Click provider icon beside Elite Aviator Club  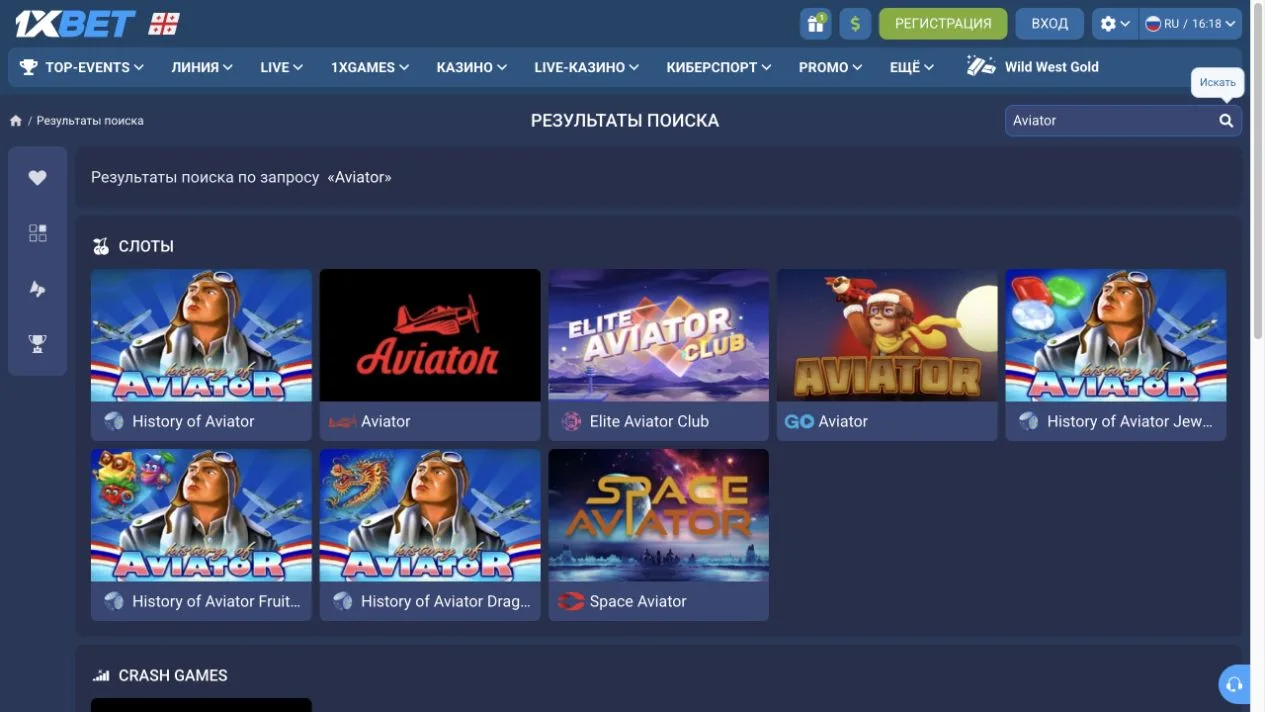[x=571, y=421]
